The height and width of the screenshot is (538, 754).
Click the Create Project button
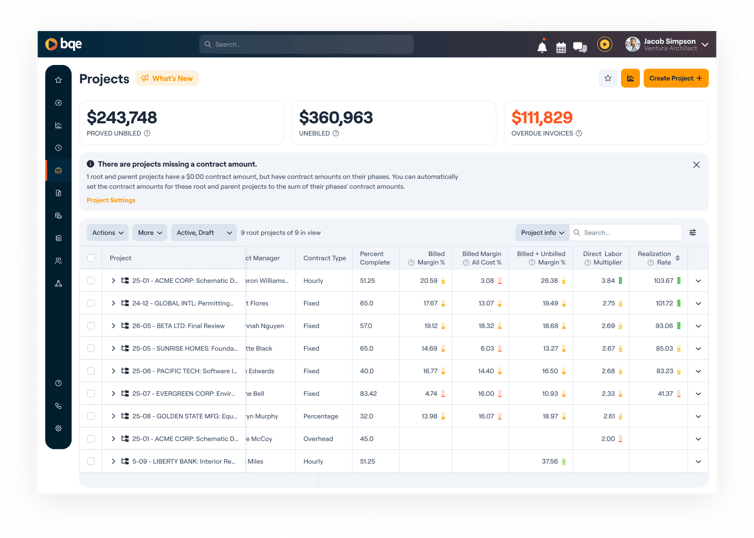pos(676,78)
